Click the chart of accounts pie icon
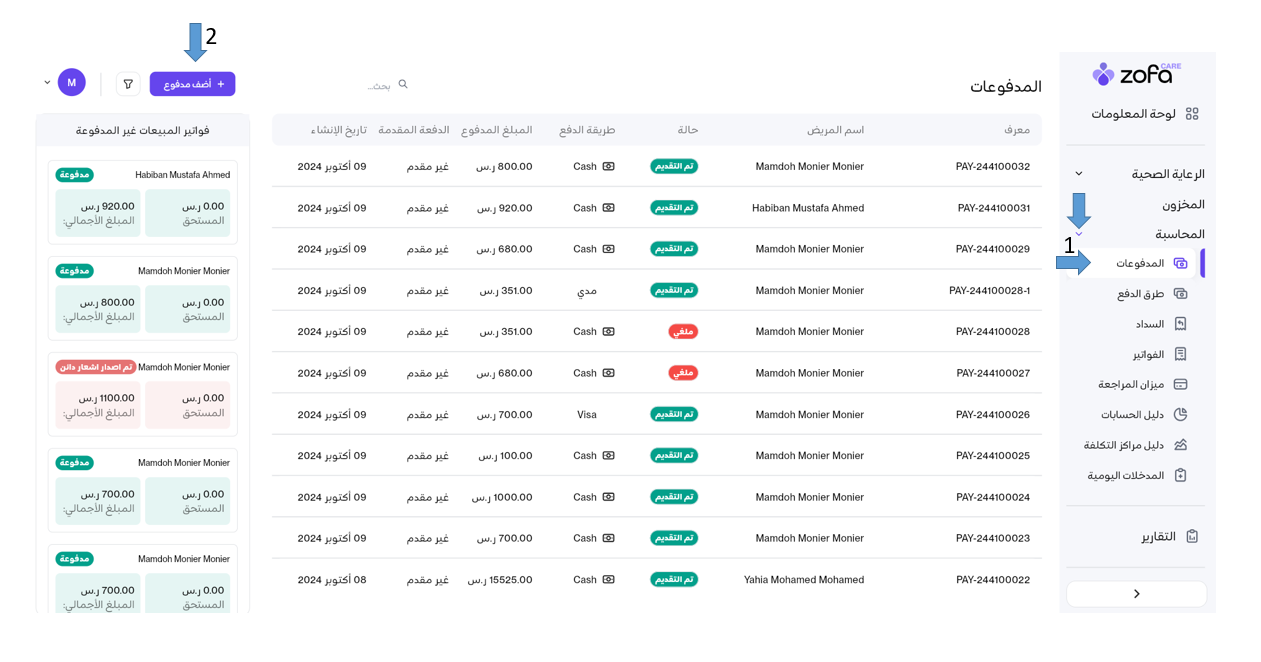Viewport: 1261px width, 662px height. click(1180, 414)
